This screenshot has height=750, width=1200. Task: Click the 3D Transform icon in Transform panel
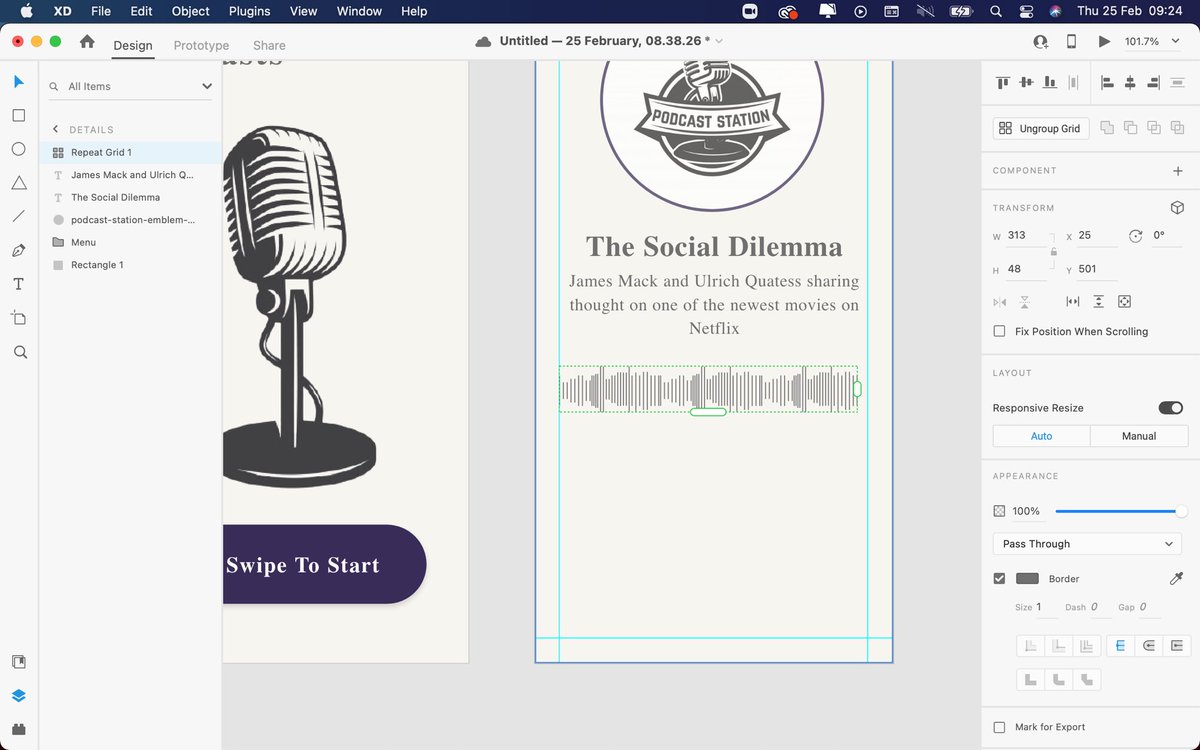pos(1177,207)
